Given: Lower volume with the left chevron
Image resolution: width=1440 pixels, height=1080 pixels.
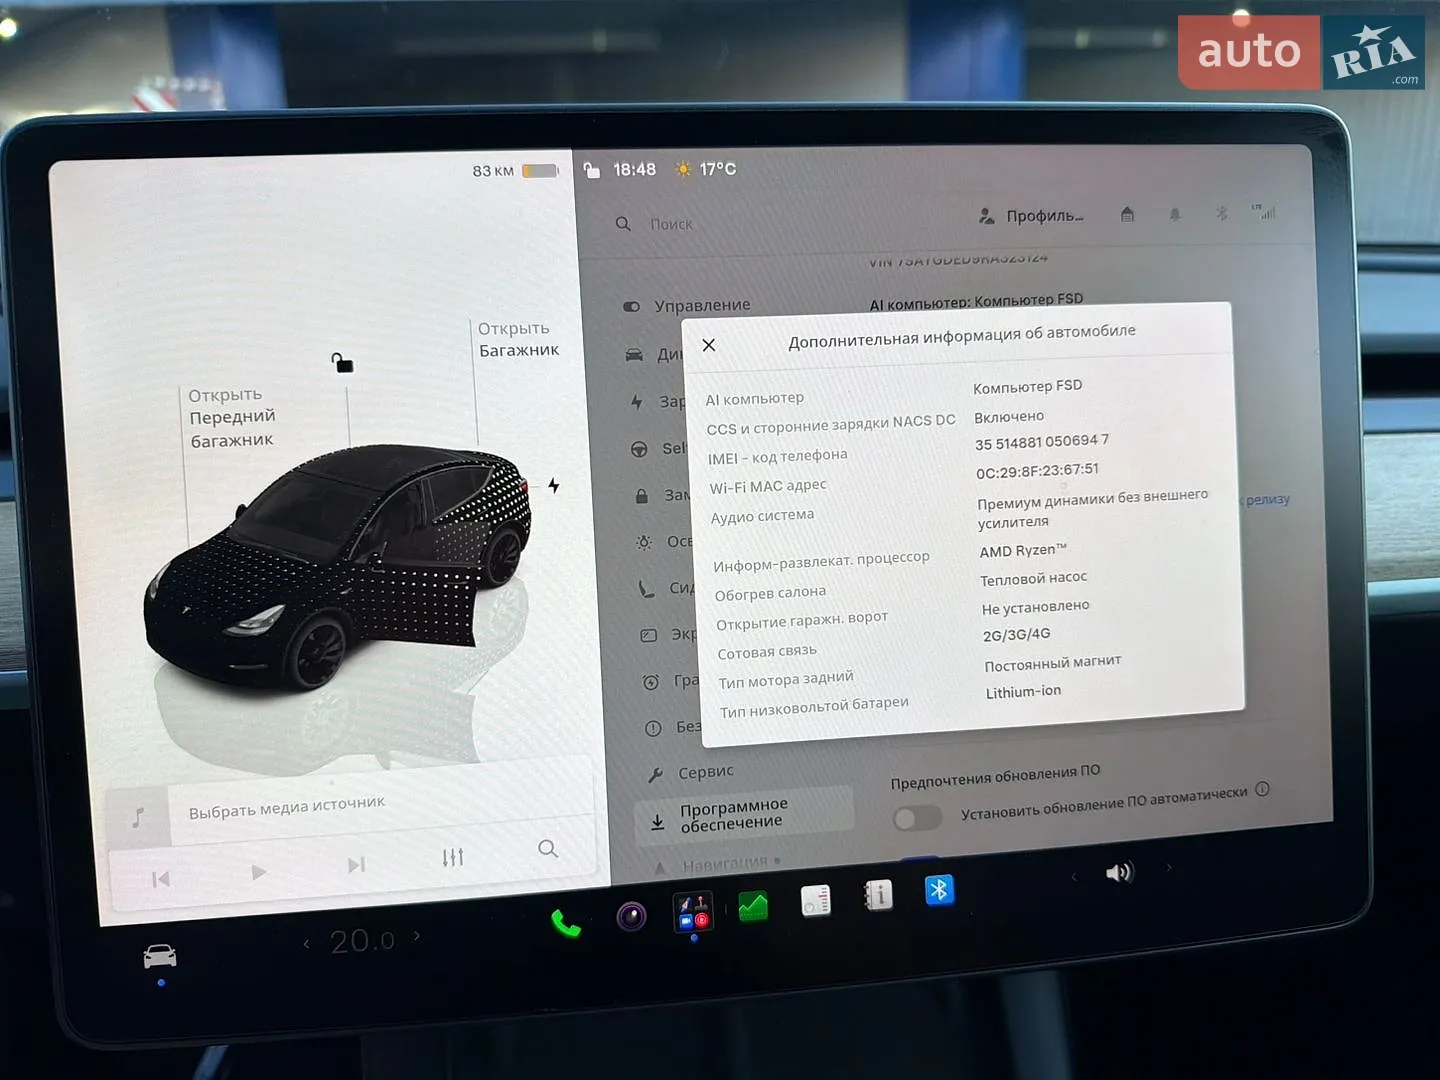Looking at the screenshot, I should [1074, 877].
